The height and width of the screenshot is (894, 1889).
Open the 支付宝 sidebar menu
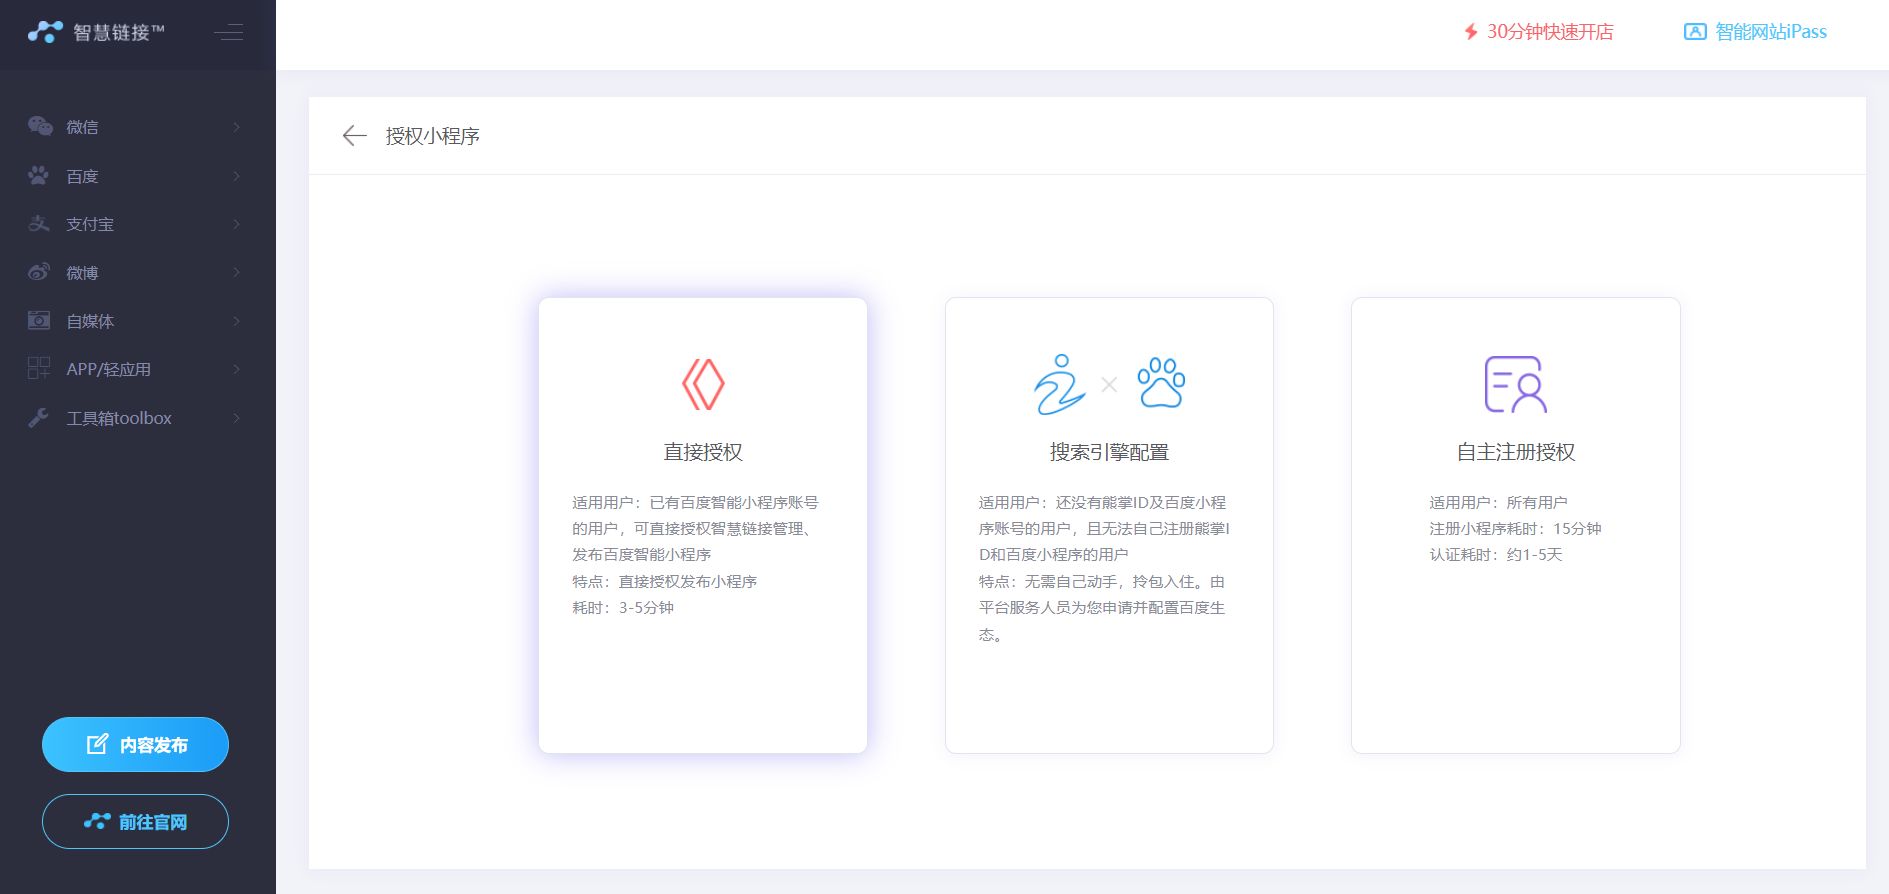pos(137,224)
